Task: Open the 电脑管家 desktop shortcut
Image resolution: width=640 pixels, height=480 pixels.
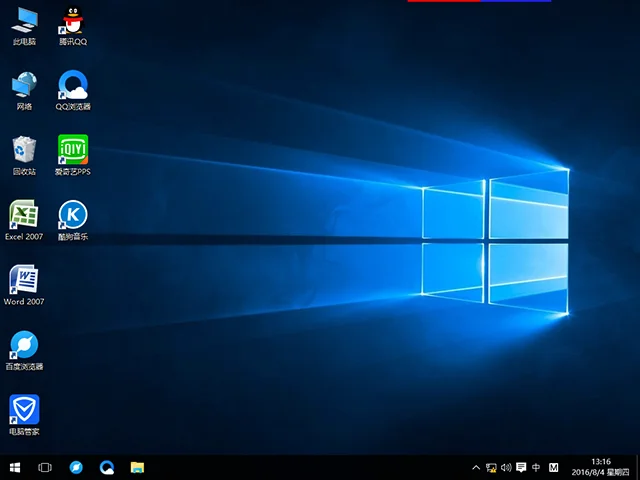Action: coord(24,416)
